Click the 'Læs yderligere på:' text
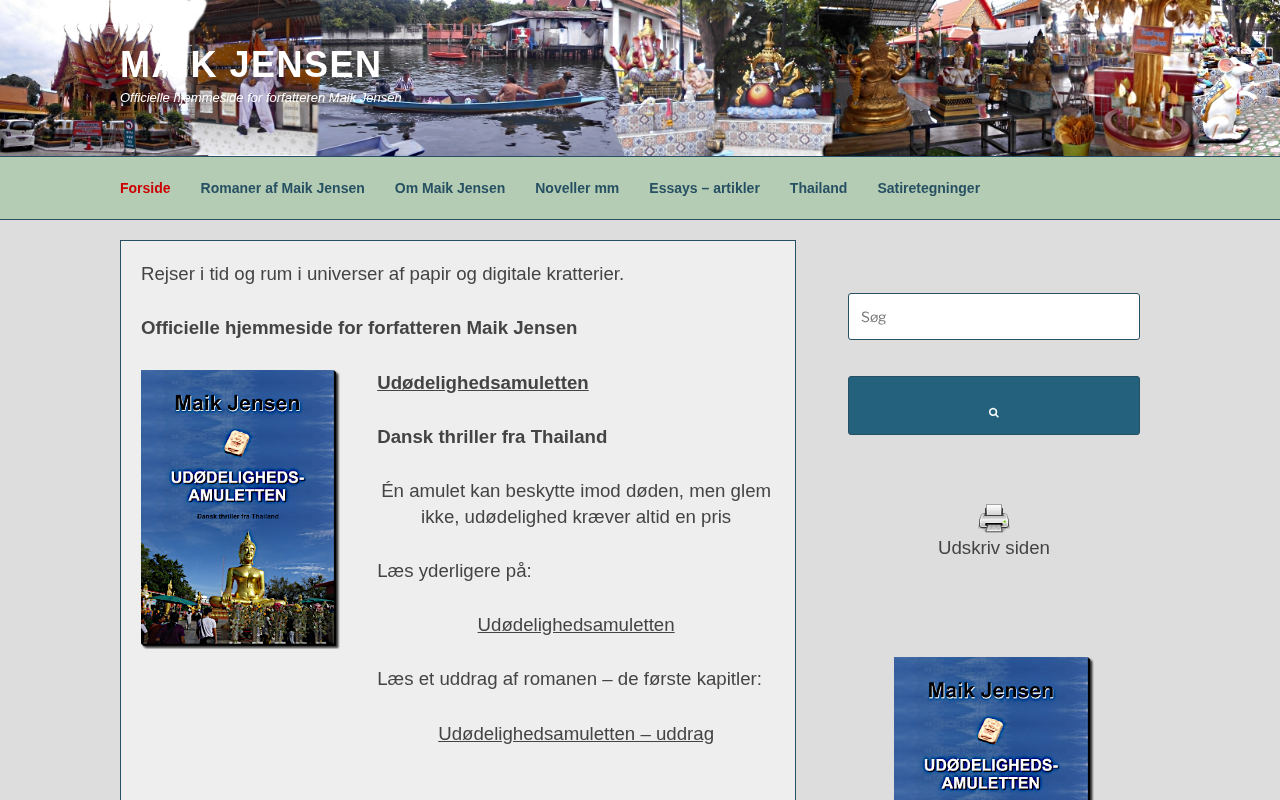Image resolution: width=1280 pixels, height=800 pixels. [x=454, y=571]
